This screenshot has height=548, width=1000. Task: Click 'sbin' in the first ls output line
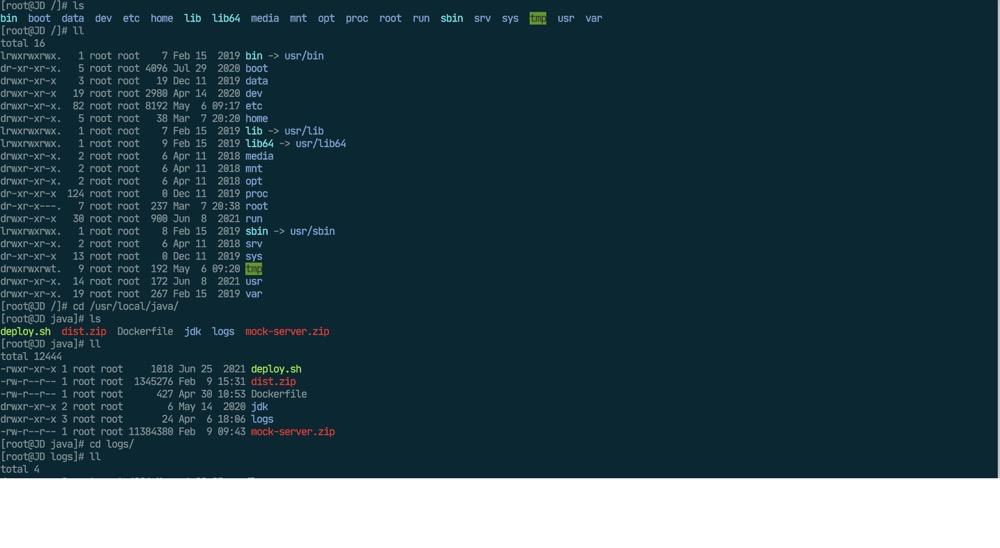coord(452,19)
